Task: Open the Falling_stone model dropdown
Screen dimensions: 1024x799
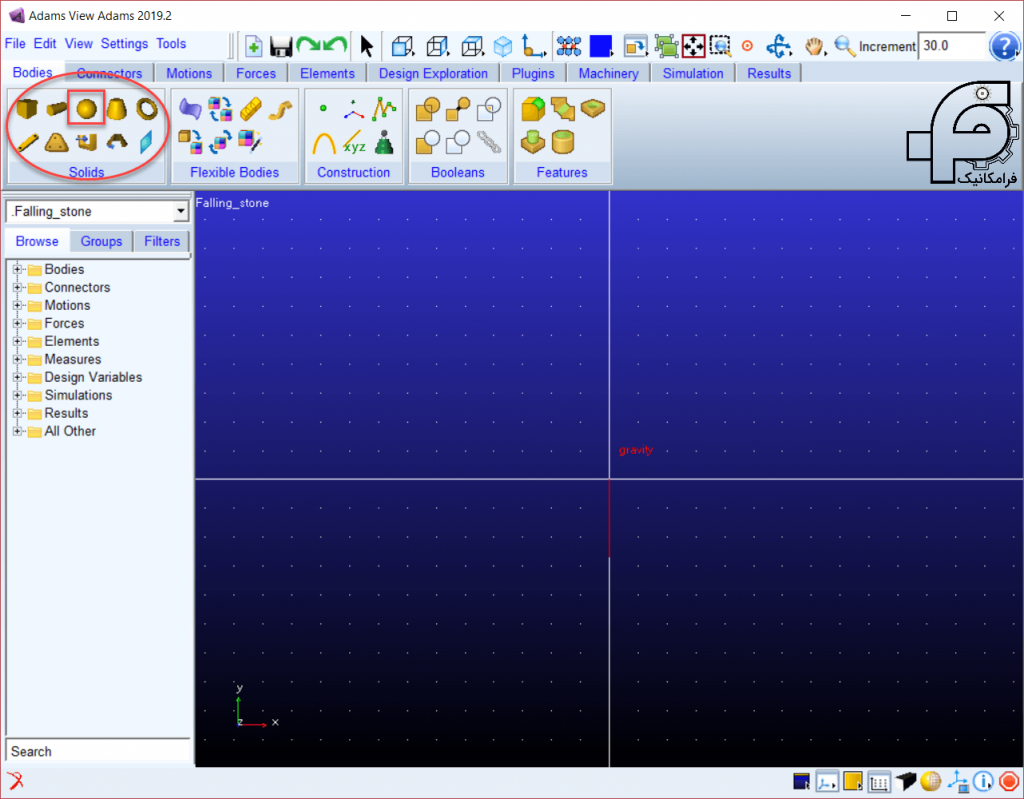Action: (x=180, y=212)
